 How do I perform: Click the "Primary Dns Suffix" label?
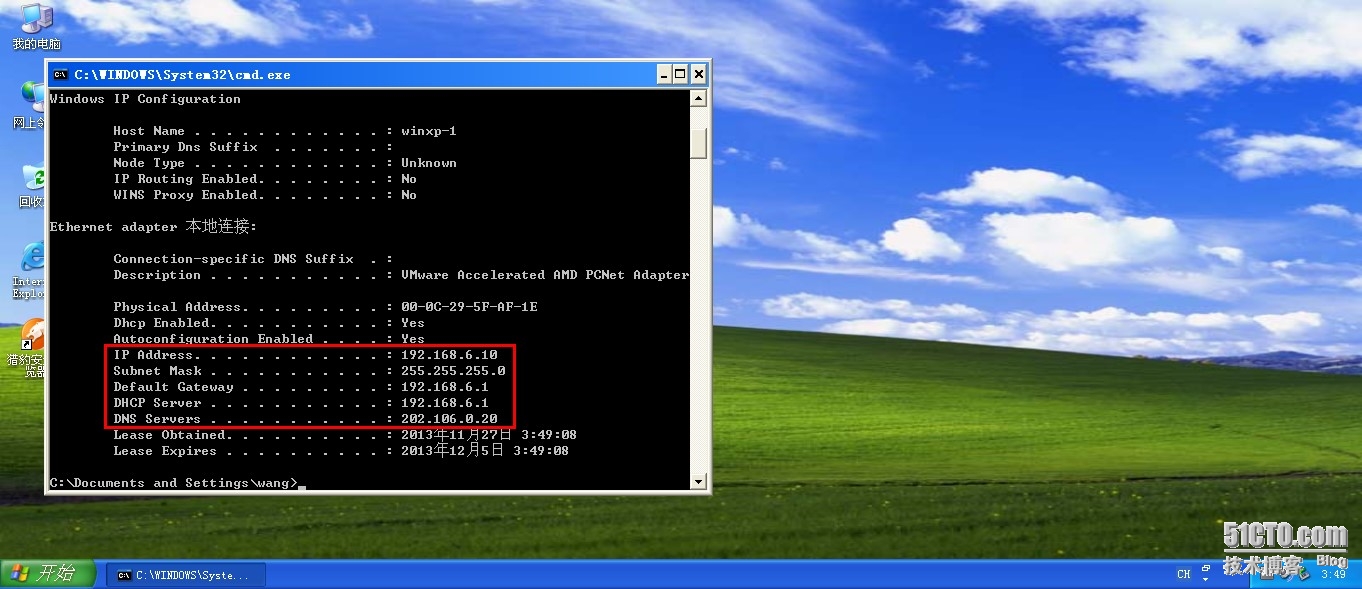185,147
